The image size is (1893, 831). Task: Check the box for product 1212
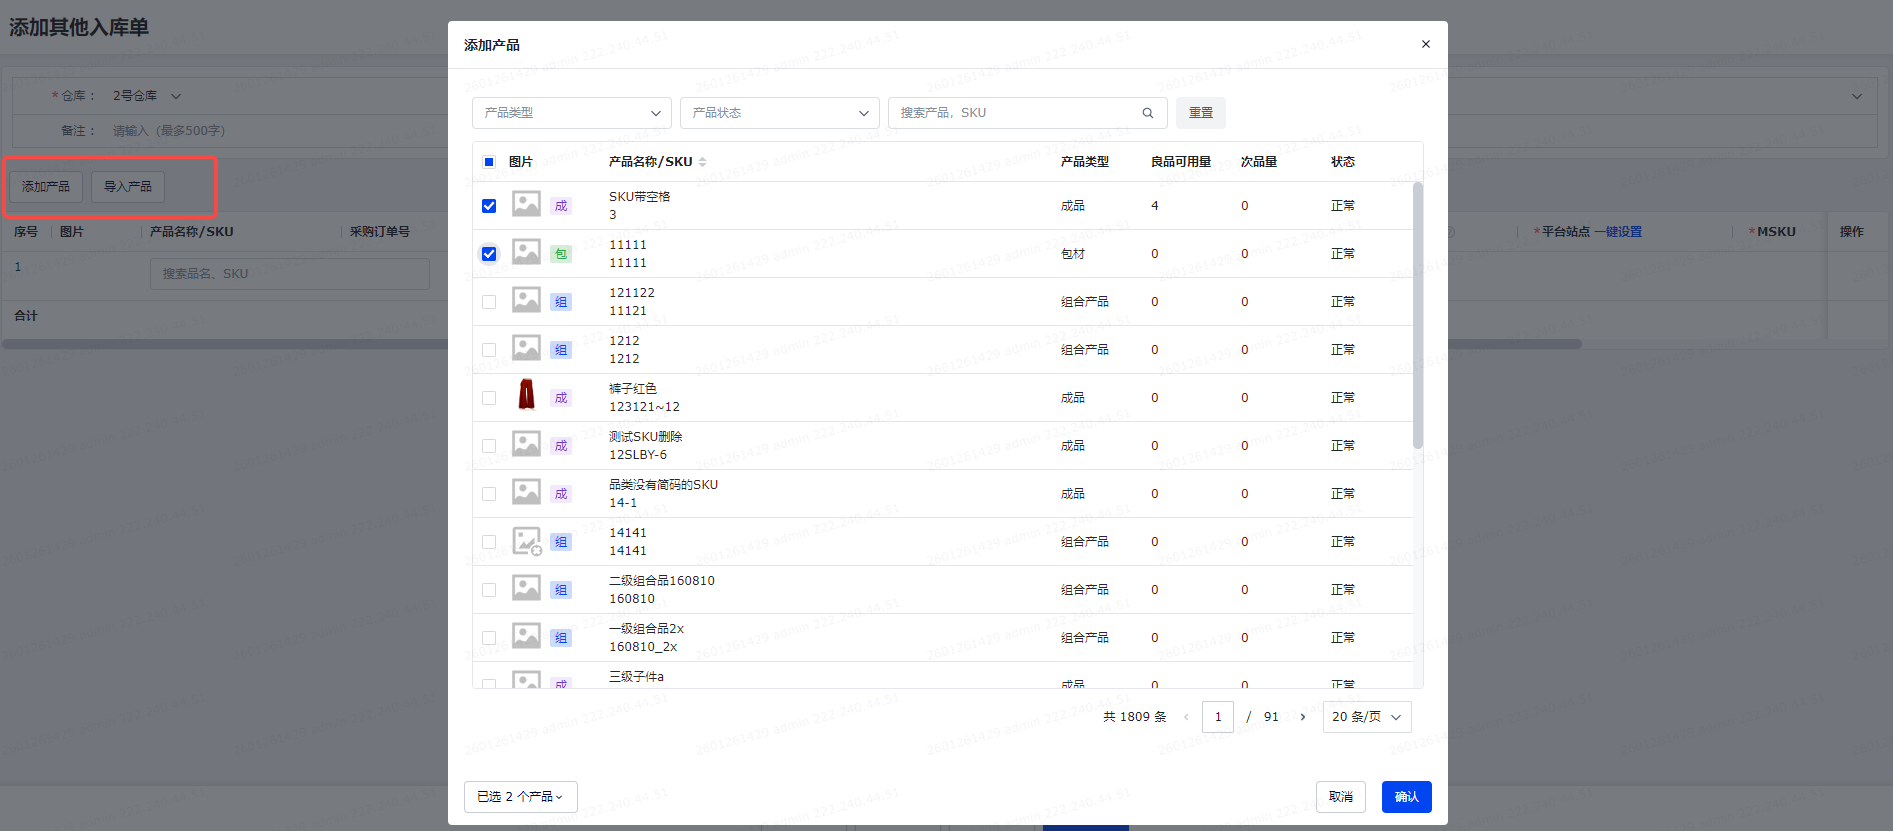(x=489, y=350)
